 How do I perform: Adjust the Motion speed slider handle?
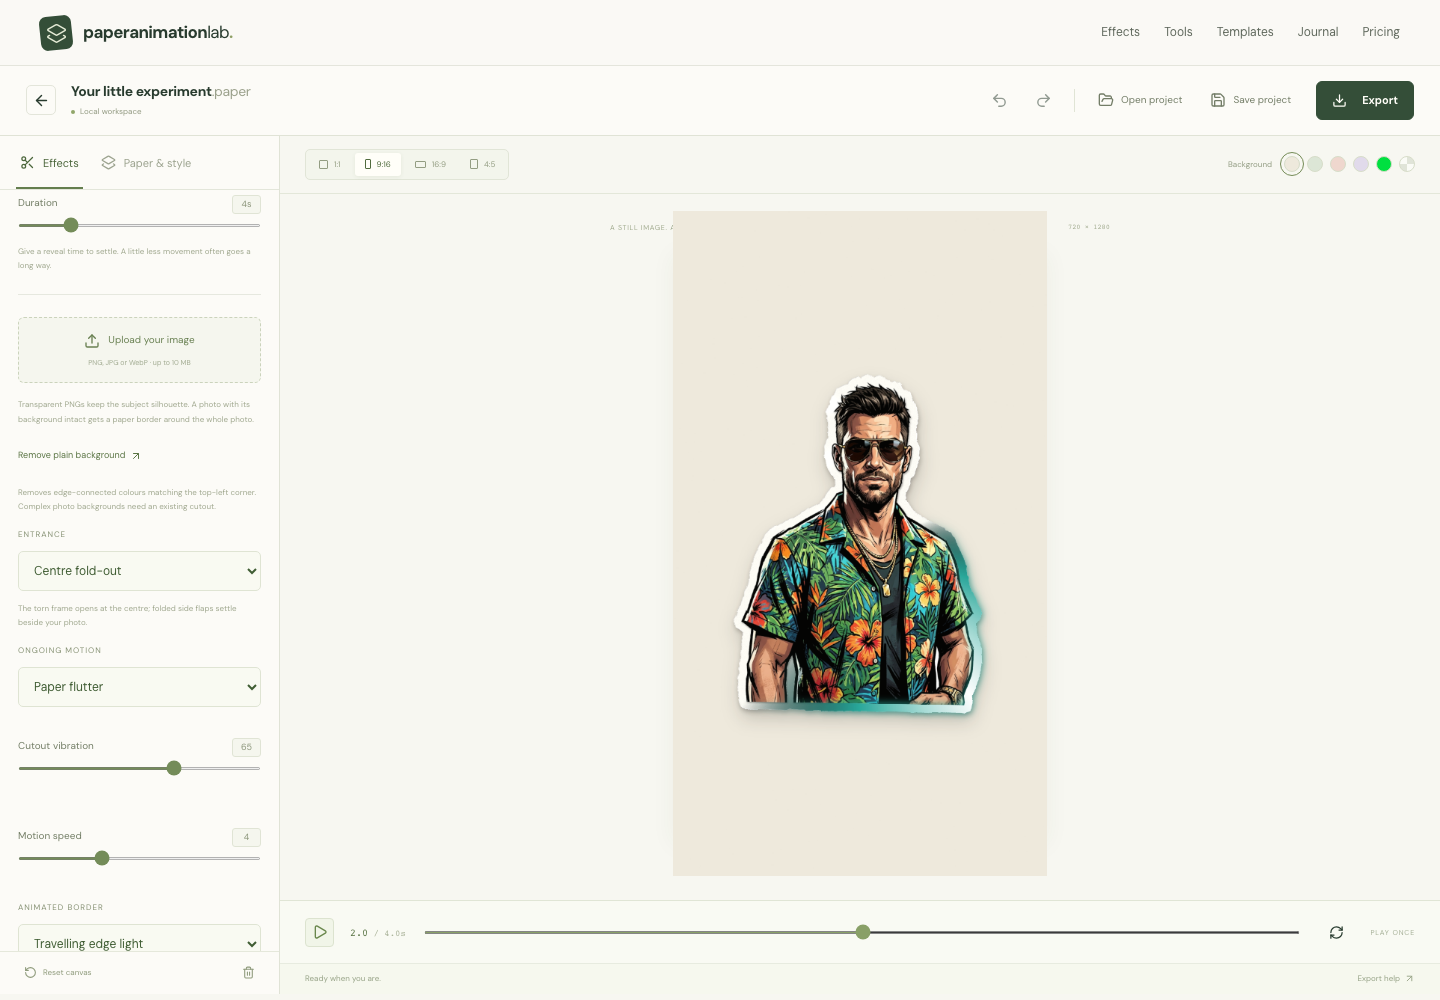(x=102, y=858)
